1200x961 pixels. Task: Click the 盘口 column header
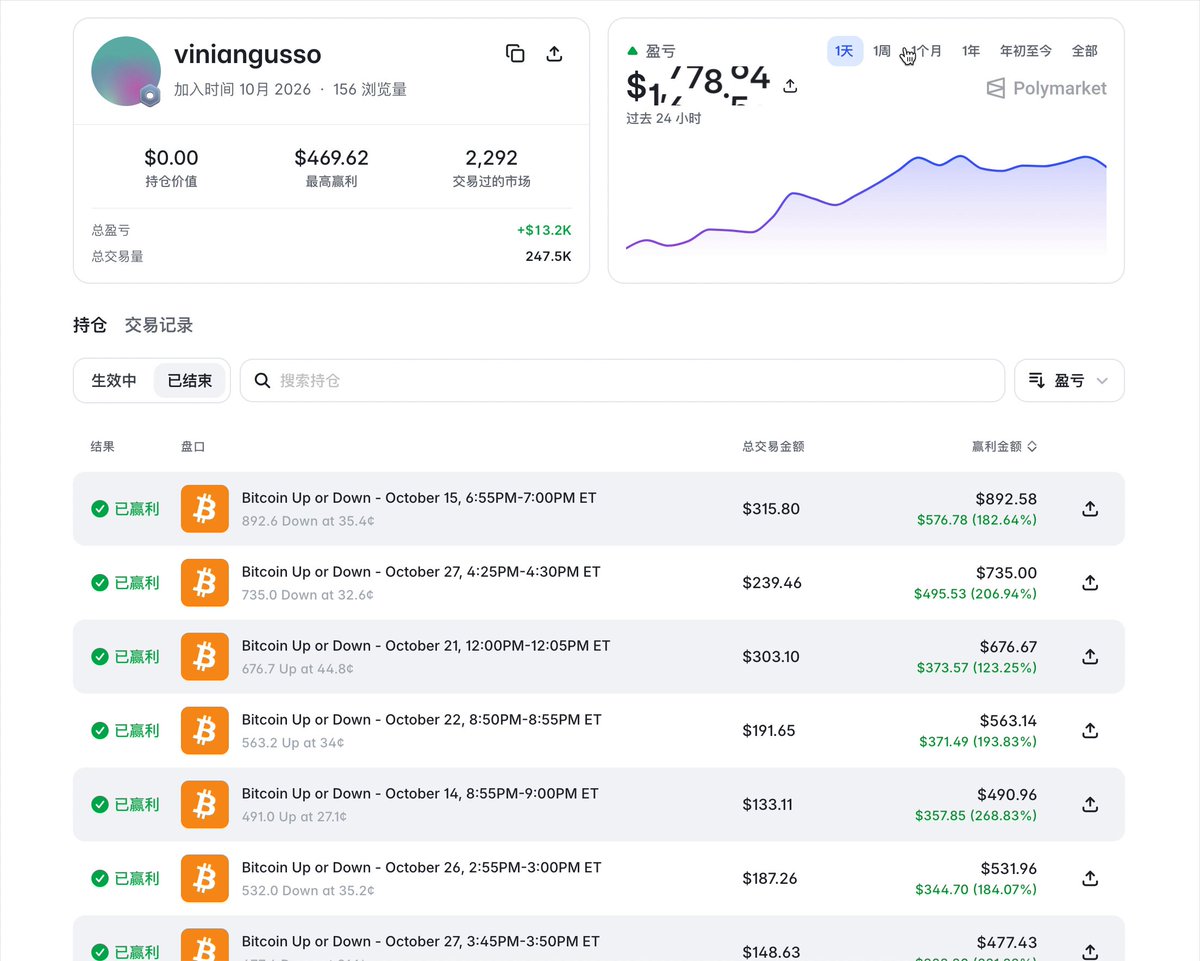click(x=193, y=447)
